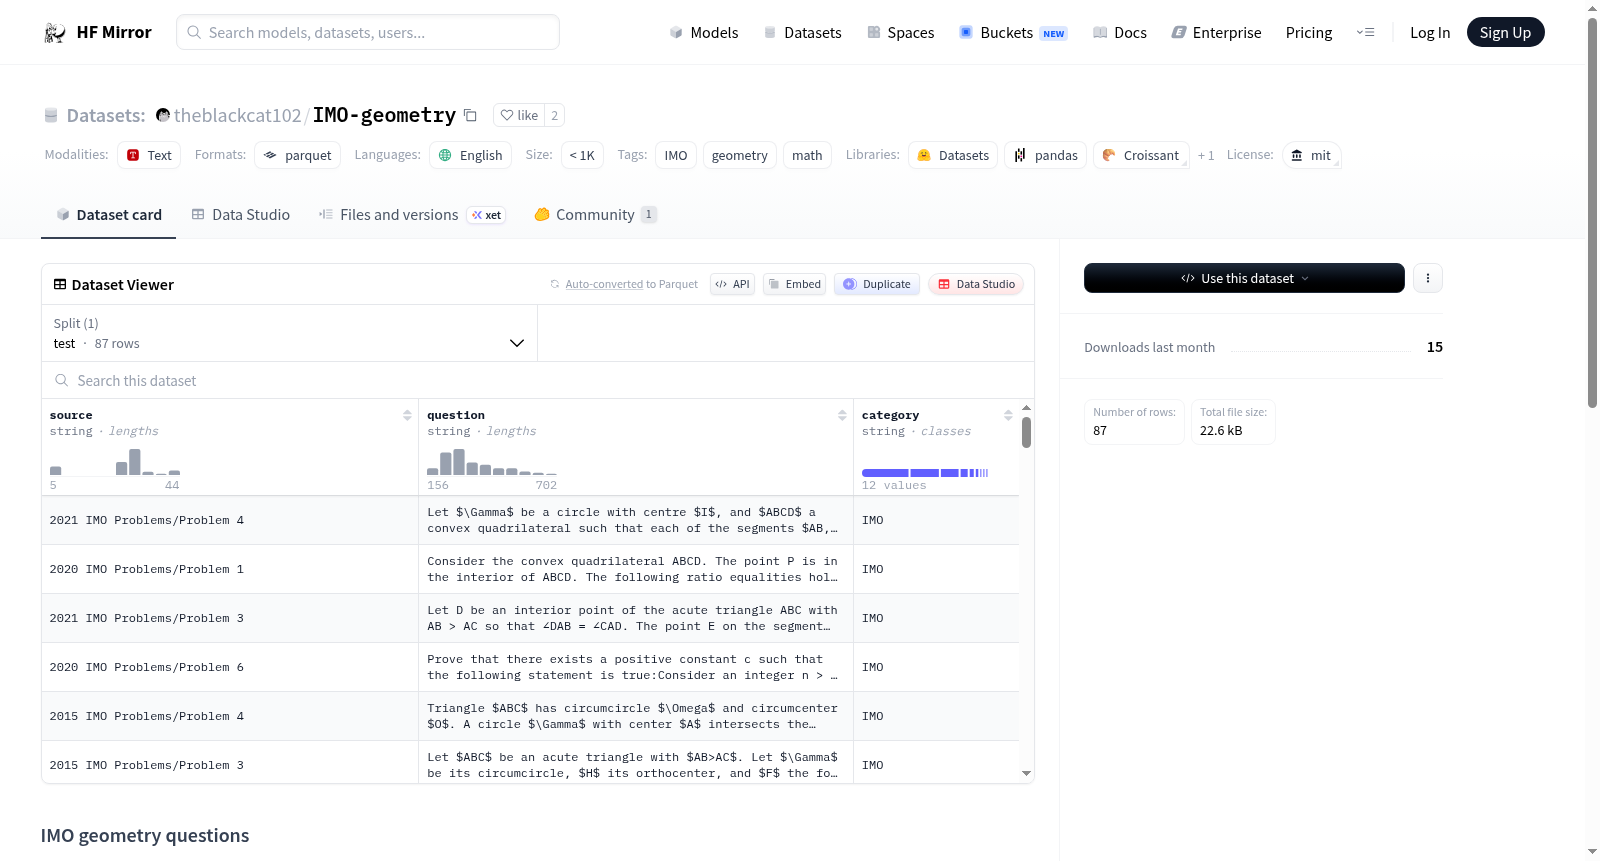Click the page vertical scrollbar
The image size is (1600, 861).
coord(1593,212)
